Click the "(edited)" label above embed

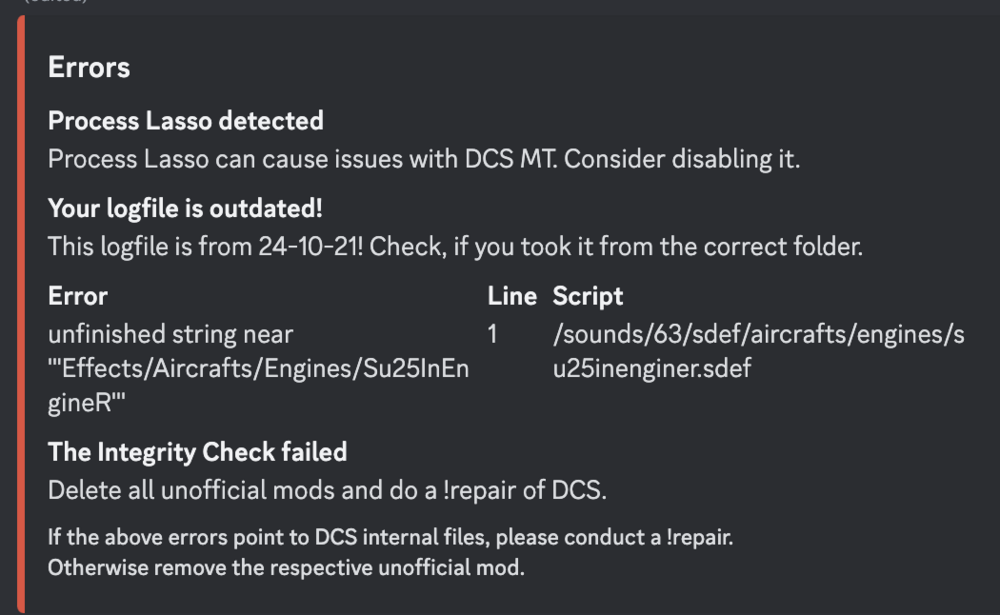[x=55, y=3]
